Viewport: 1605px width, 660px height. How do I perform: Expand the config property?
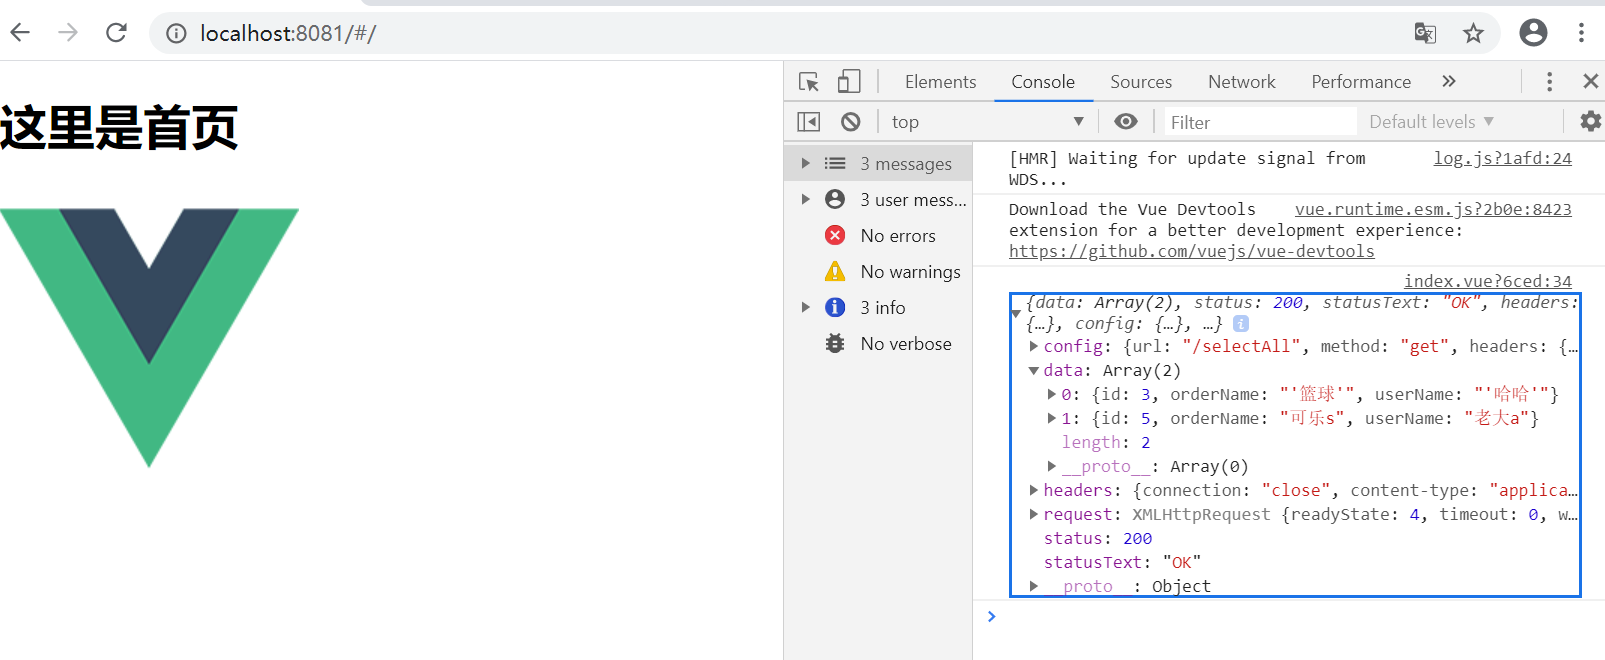[1034, 346]
